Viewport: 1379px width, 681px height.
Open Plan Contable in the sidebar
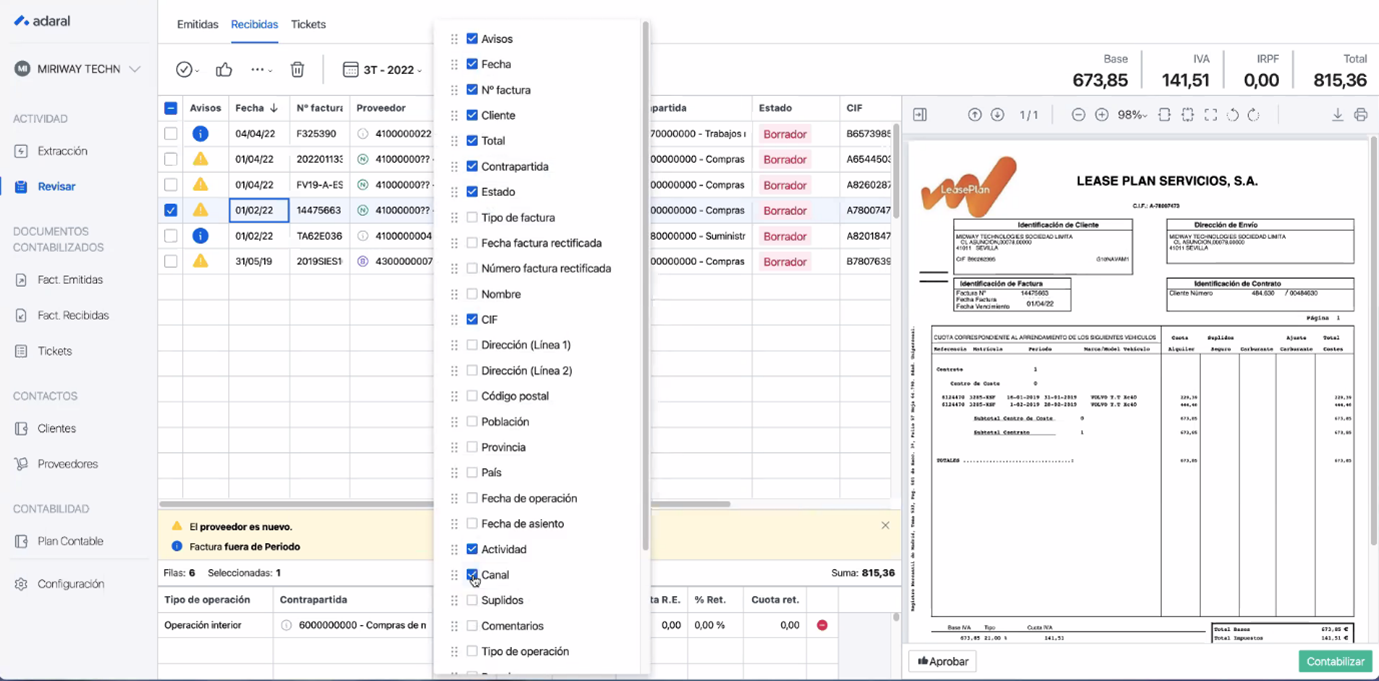70,541
